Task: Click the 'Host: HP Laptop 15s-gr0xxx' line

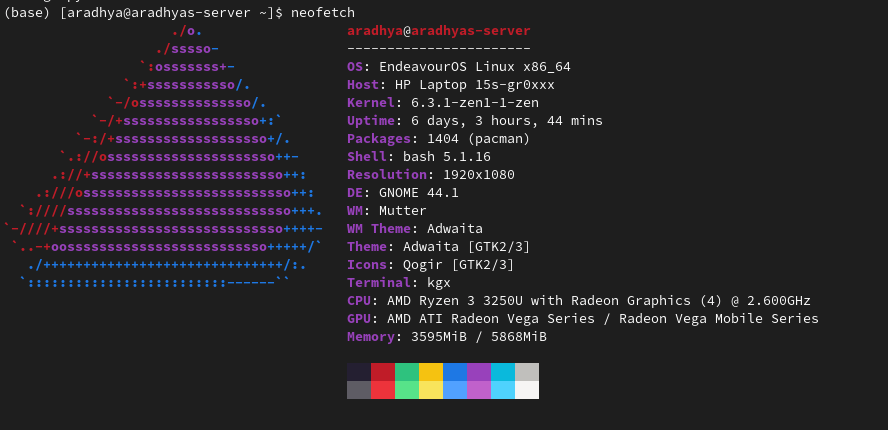Action: coord(451,85)
